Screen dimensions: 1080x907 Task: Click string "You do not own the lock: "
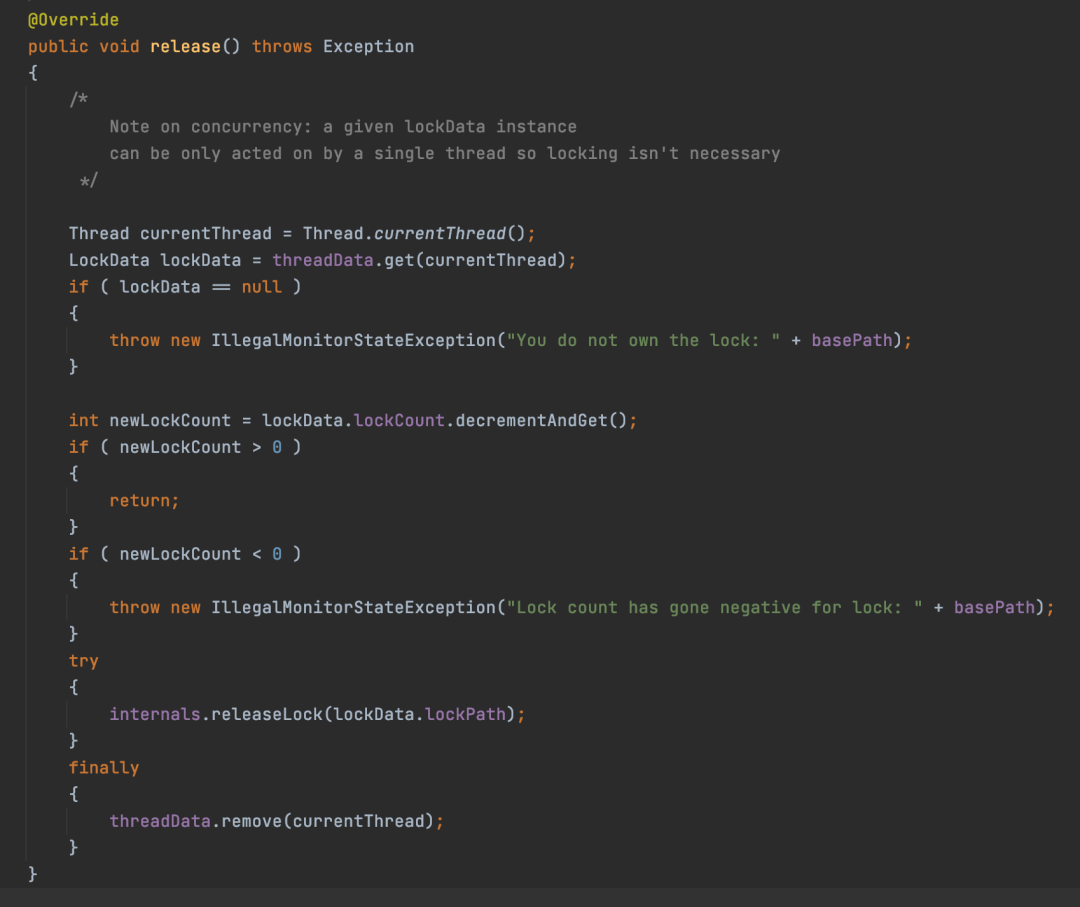pos(643,340)
